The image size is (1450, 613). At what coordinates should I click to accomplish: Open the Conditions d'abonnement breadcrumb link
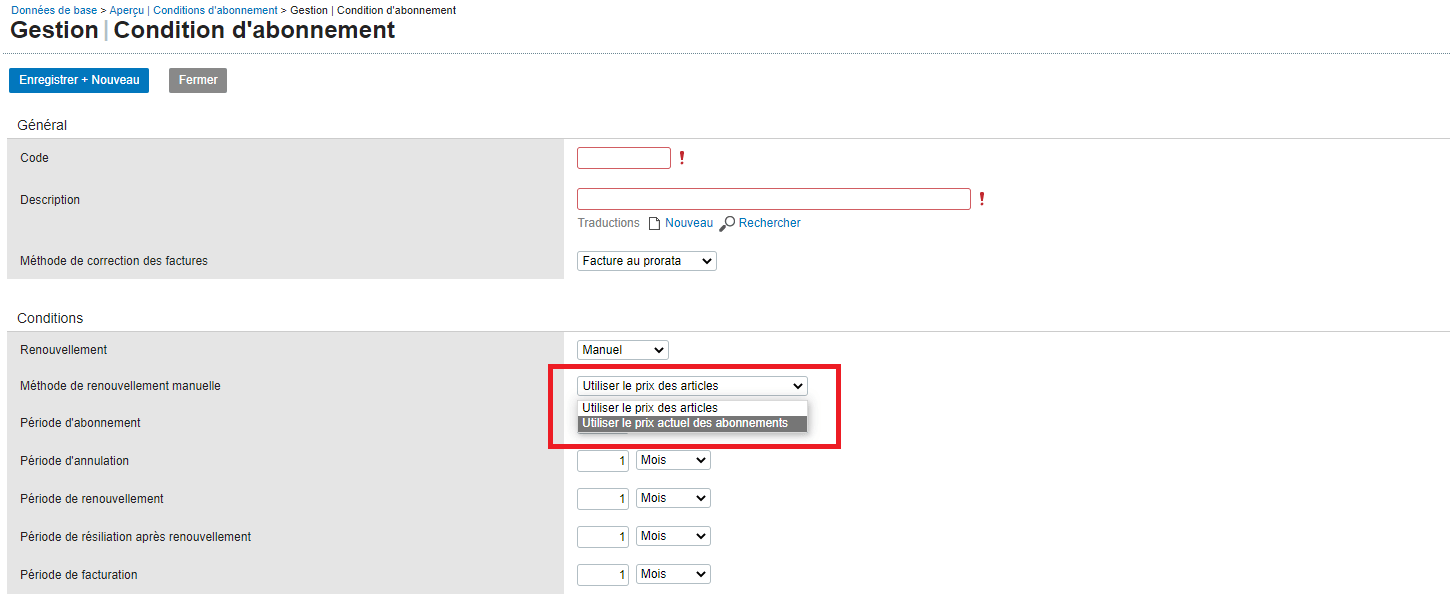[x=215, y=10]
